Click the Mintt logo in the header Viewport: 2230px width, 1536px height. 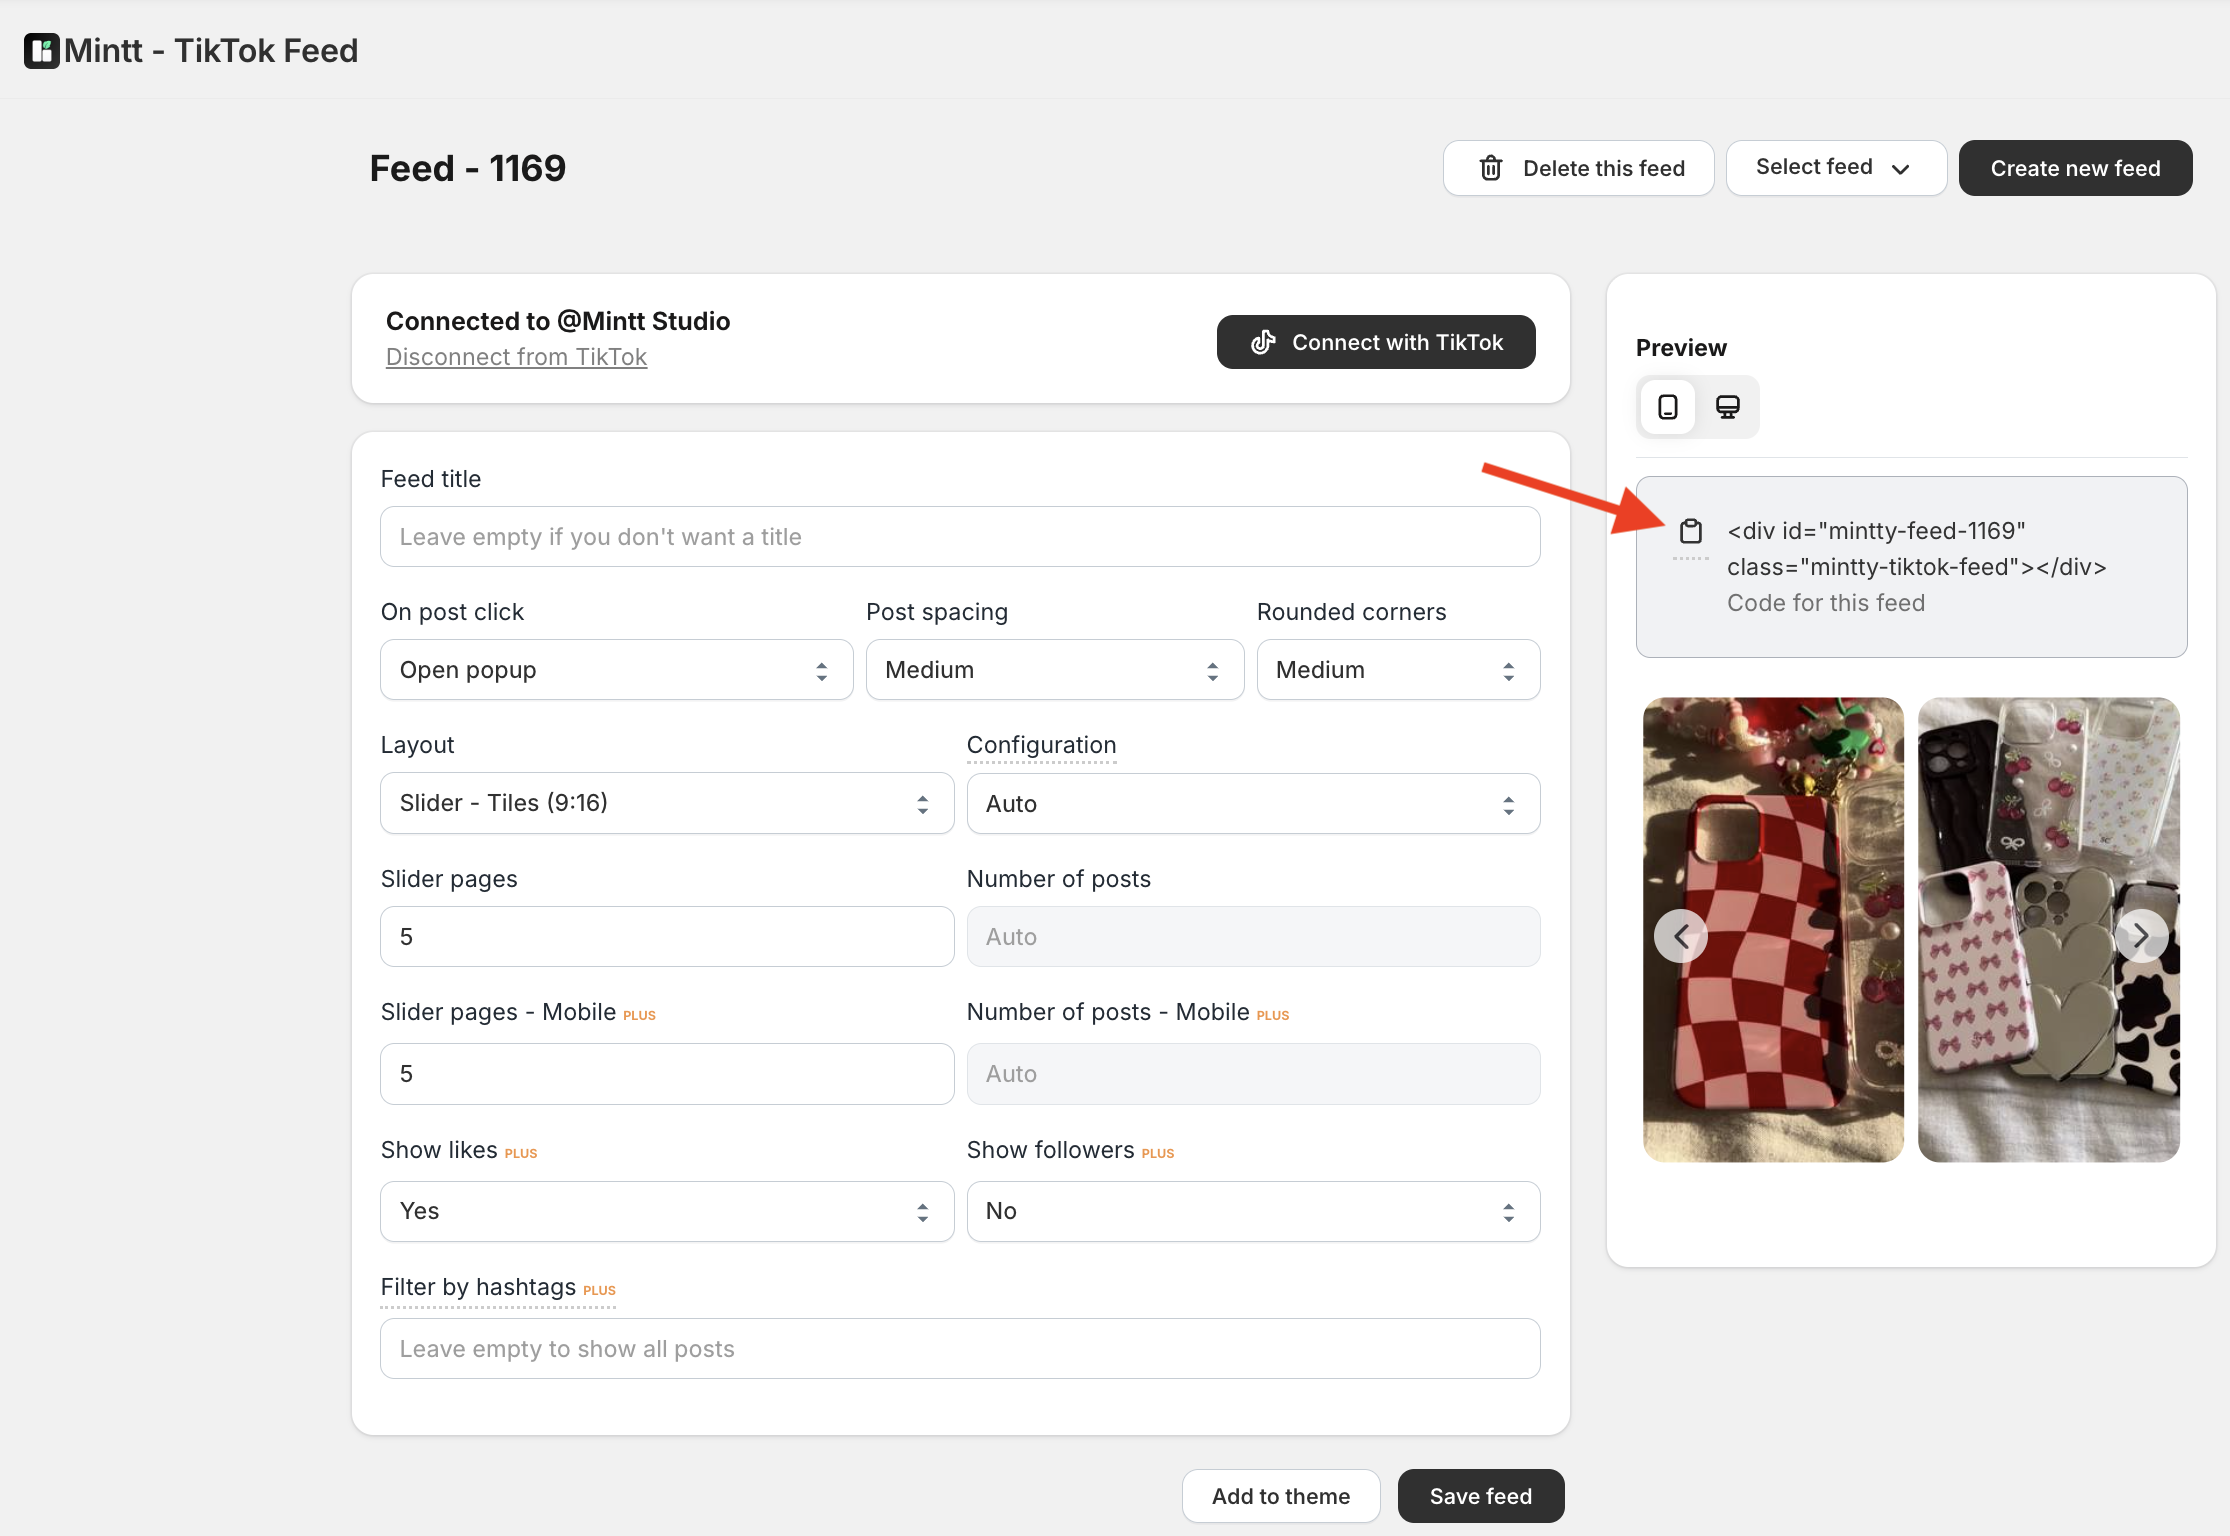41,50
